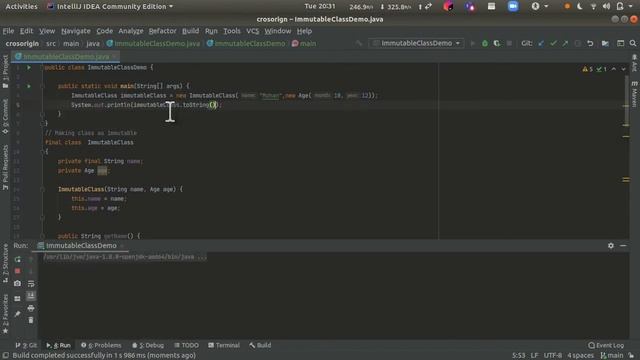
Task: Open the Analyze menu
Action: (x=131, y=31)
